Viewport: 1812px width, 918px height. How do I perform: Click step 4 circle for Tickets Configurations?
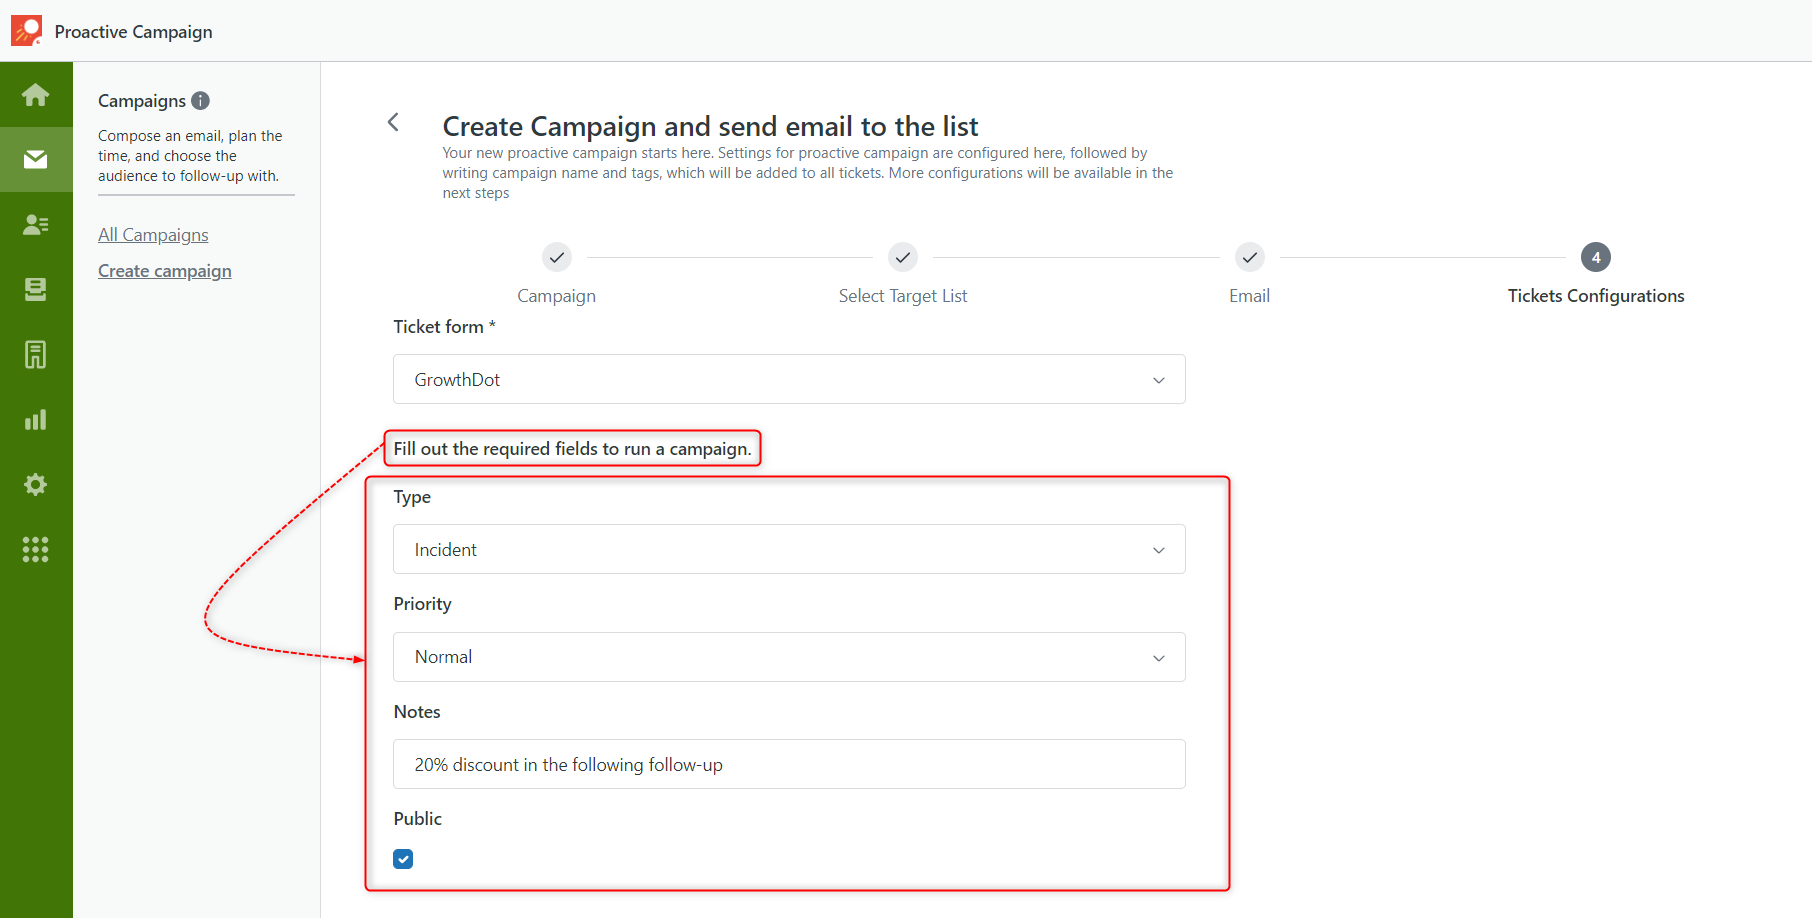tap(1596, 257)
